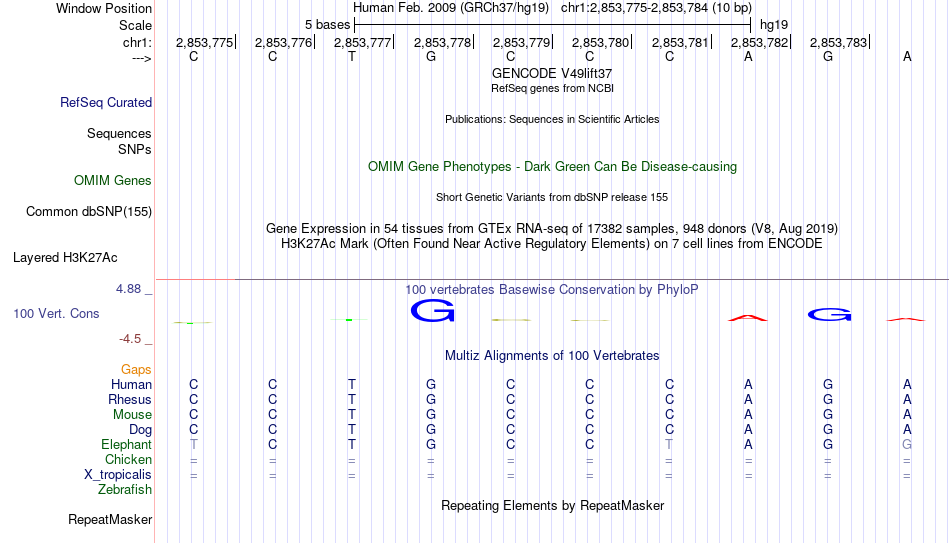The image size is (950, 543).
Task: Click the sequence direction arrow --->
Action: pyautogui.click(x=142, y=58)
